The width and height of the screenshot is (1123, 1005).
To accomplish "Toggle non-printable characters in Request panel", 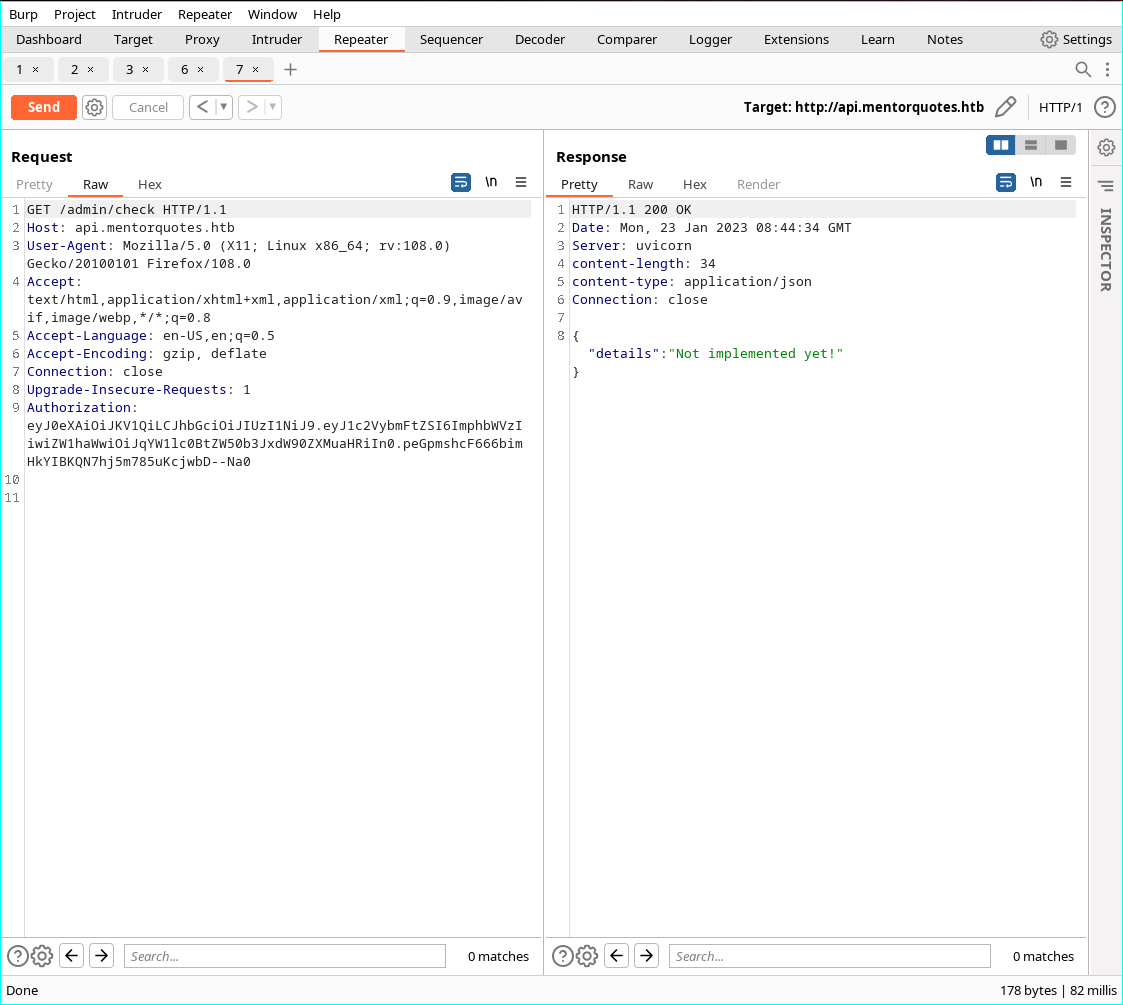I will 491,183.
